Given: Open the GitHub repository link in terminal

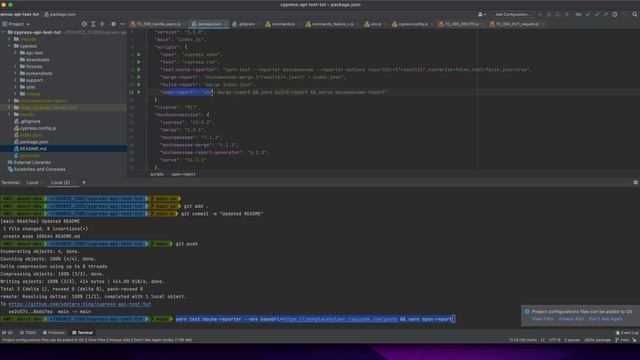Looking at the screenshot, I should coord(80,304).
